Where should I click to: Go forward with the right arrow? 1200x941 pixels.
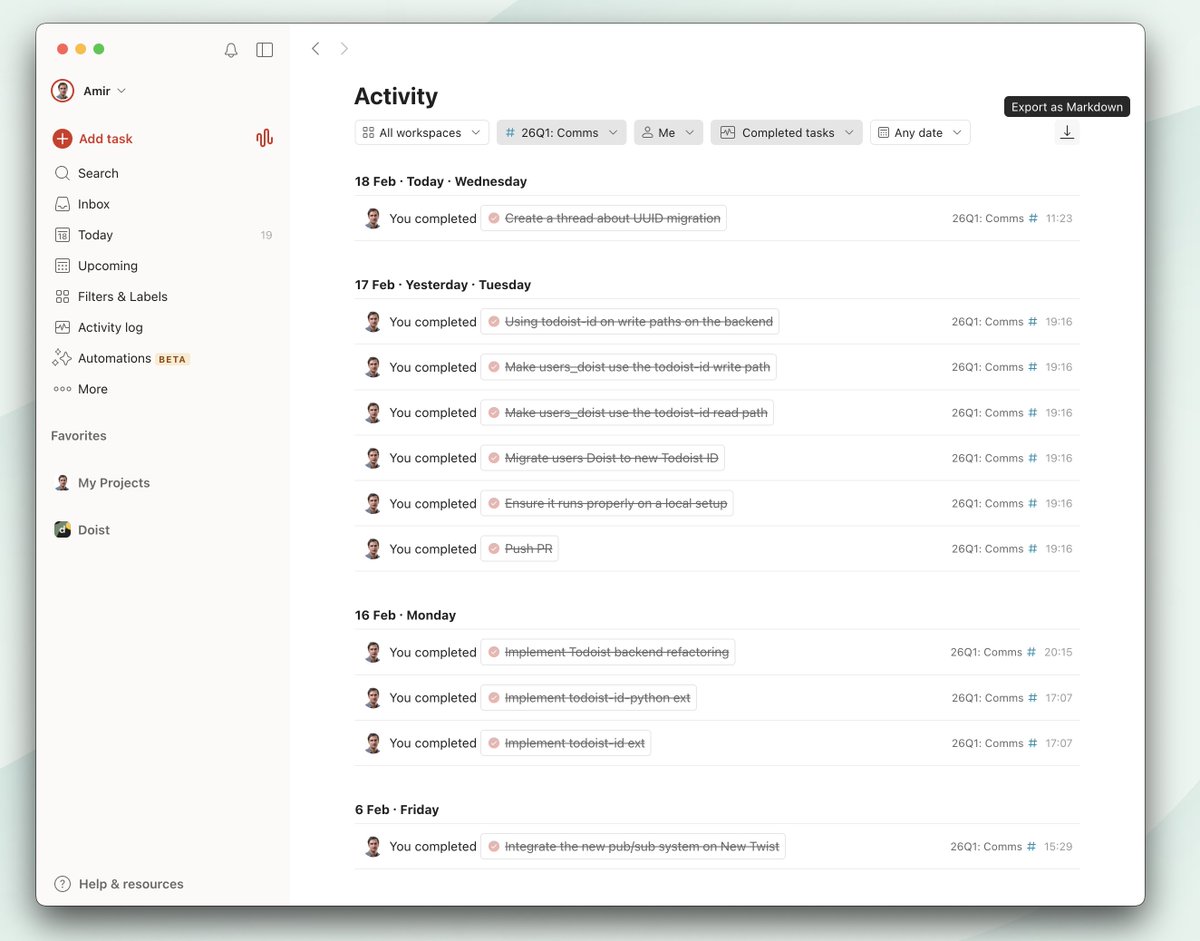pyautogui.click(x=345, y=49)
